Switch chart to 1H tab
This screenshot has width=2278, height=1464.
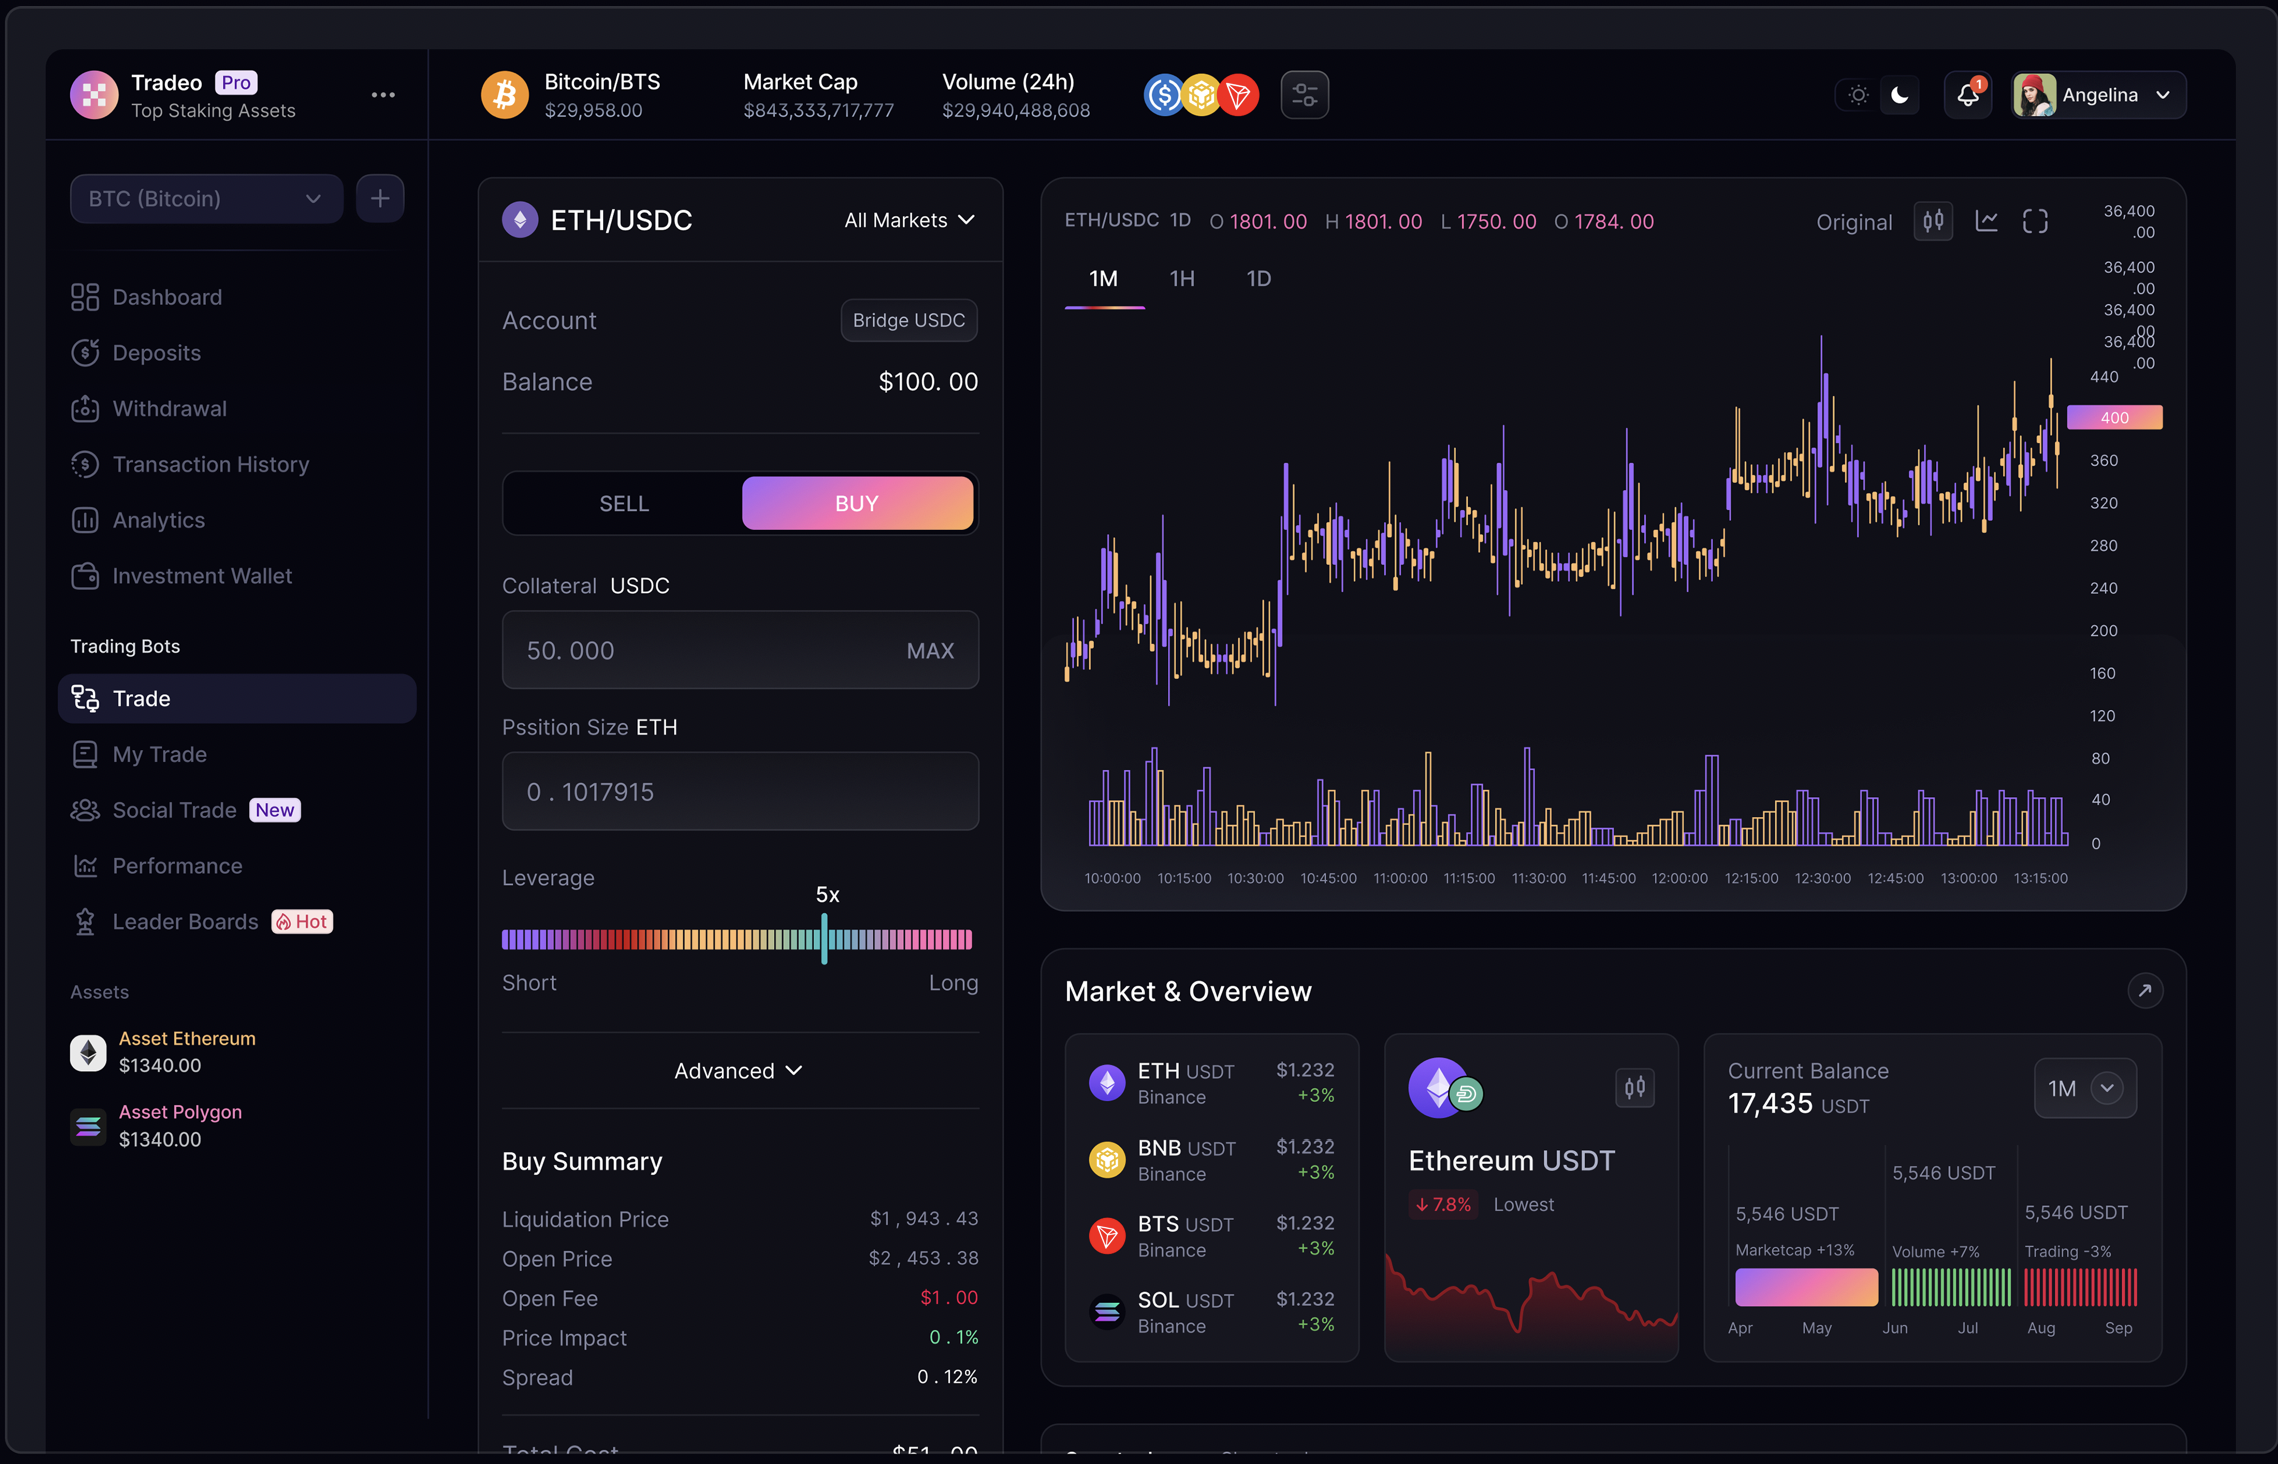click(x=1182, y=279)
